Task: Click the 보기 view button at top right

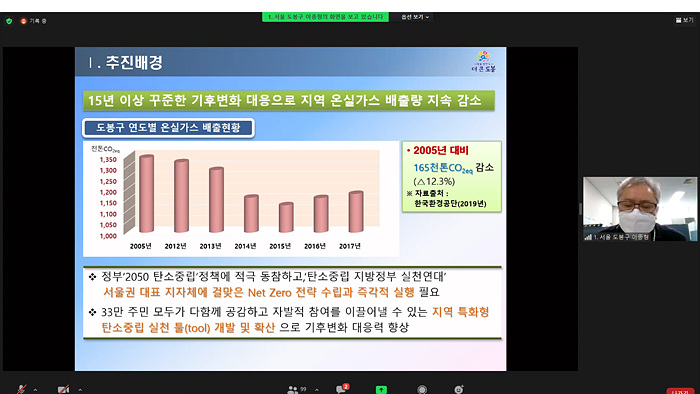Action: point(684,20)
